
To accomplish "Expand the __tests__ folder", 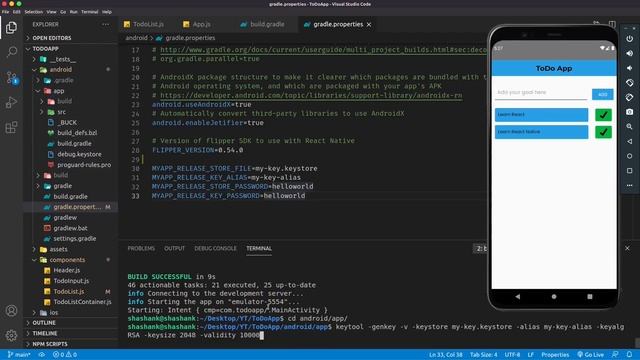I will [x=62, y=59].
